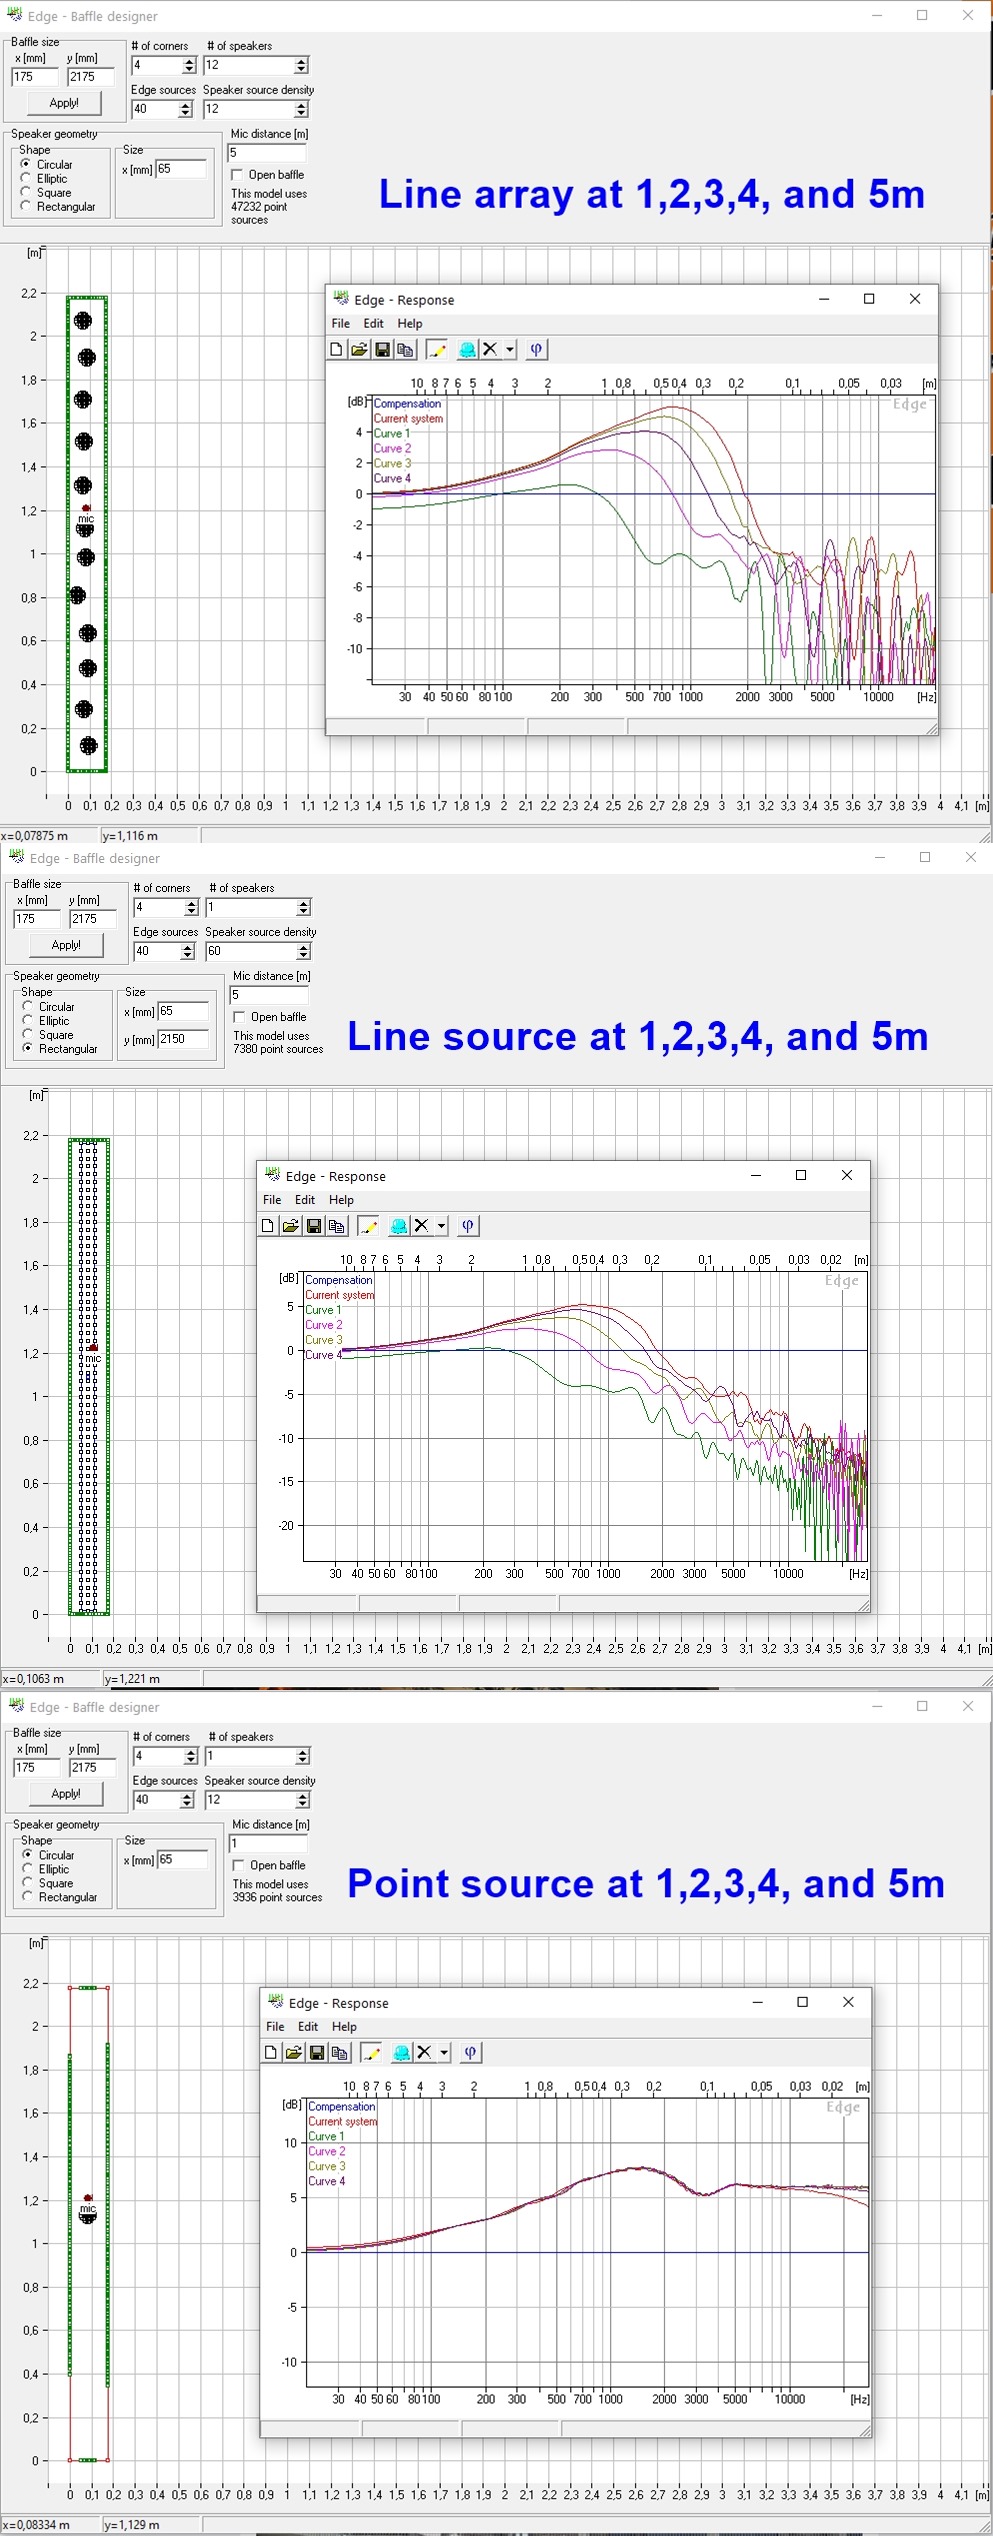Screen dimensions: 993x2536
Task: Click Copy icon in Line source Response window
Action: (337, 1225)
